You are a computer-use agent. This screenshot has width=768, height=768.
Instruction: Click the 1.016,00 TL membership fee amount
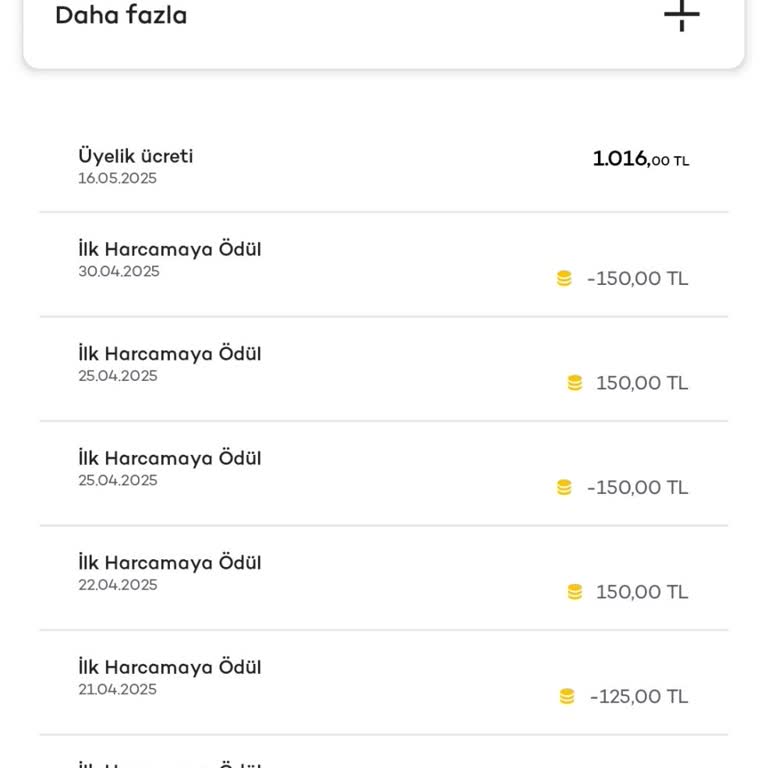click(640, 159)
